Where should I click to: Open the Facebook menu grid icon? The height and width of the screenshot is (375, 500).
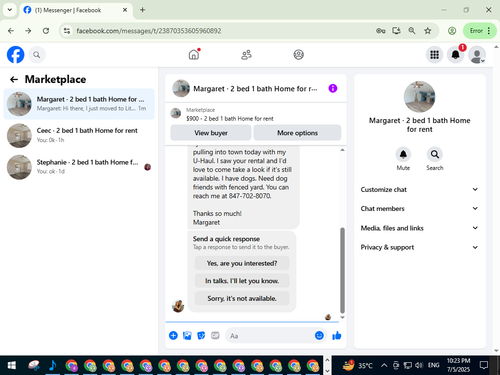(x=434, y=55)
